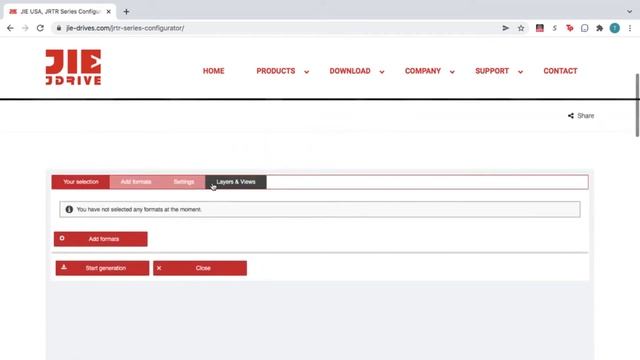The image size is (640, 360).
Task: Open a new browser tab
Action: click(126, 12)
